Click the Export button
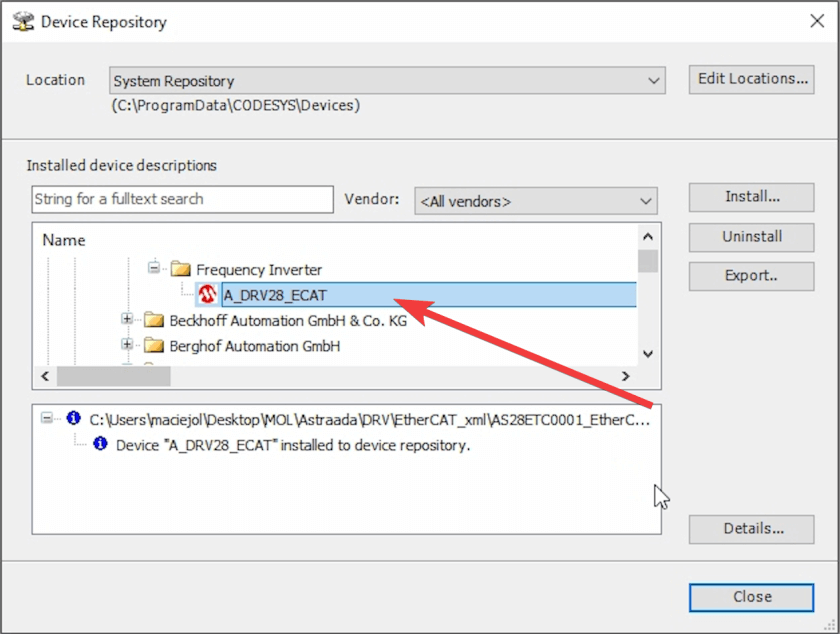 pyautogui.click(x=752, y=276)
